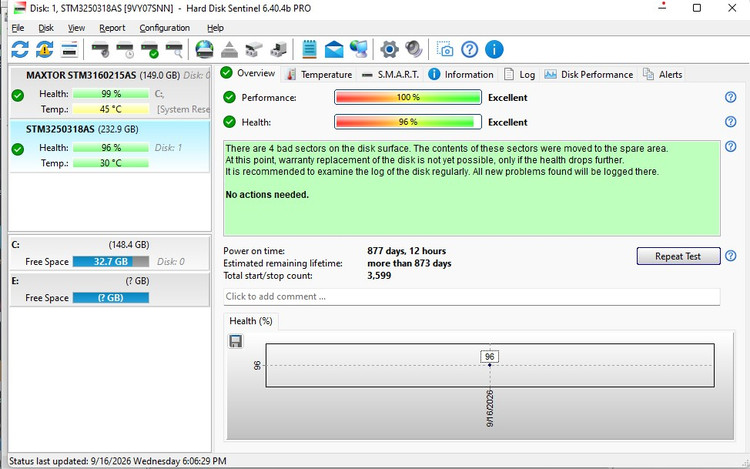The height and width of the screenshot is (469, 750).
Task: Open the Configuration menu
Action: (x=165, y=28)
